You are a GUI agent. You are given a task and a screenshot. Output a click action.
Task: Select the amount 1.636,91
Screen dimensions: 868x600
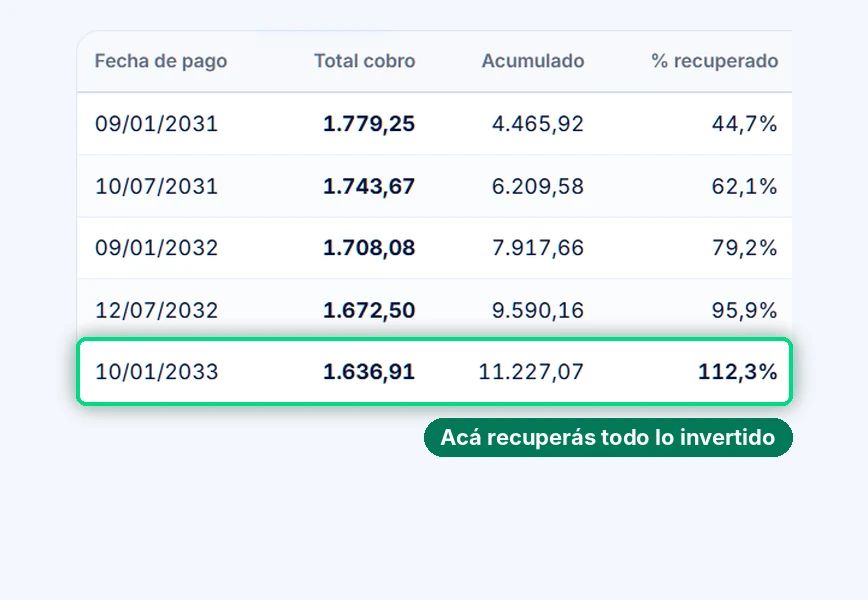[369, 371]
